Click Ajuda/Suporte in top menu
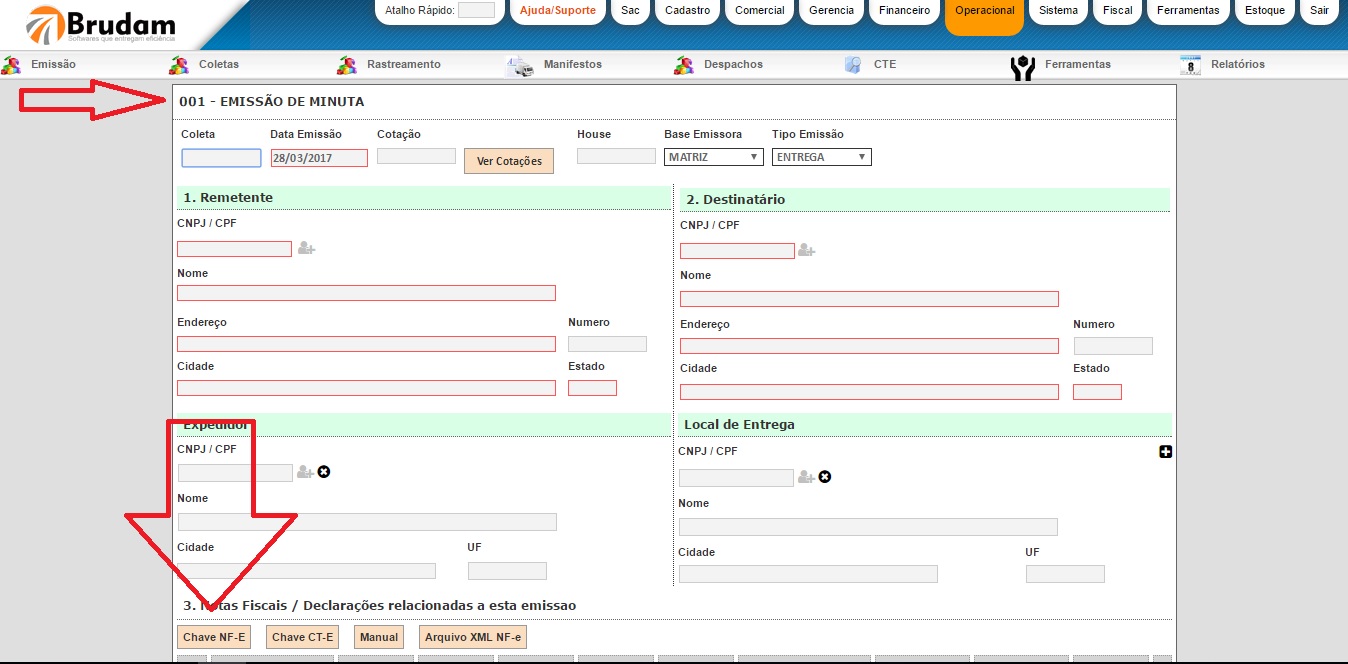Image resolution: width=1348 pixels, height=664 pixels. click(x=557, y=11)
